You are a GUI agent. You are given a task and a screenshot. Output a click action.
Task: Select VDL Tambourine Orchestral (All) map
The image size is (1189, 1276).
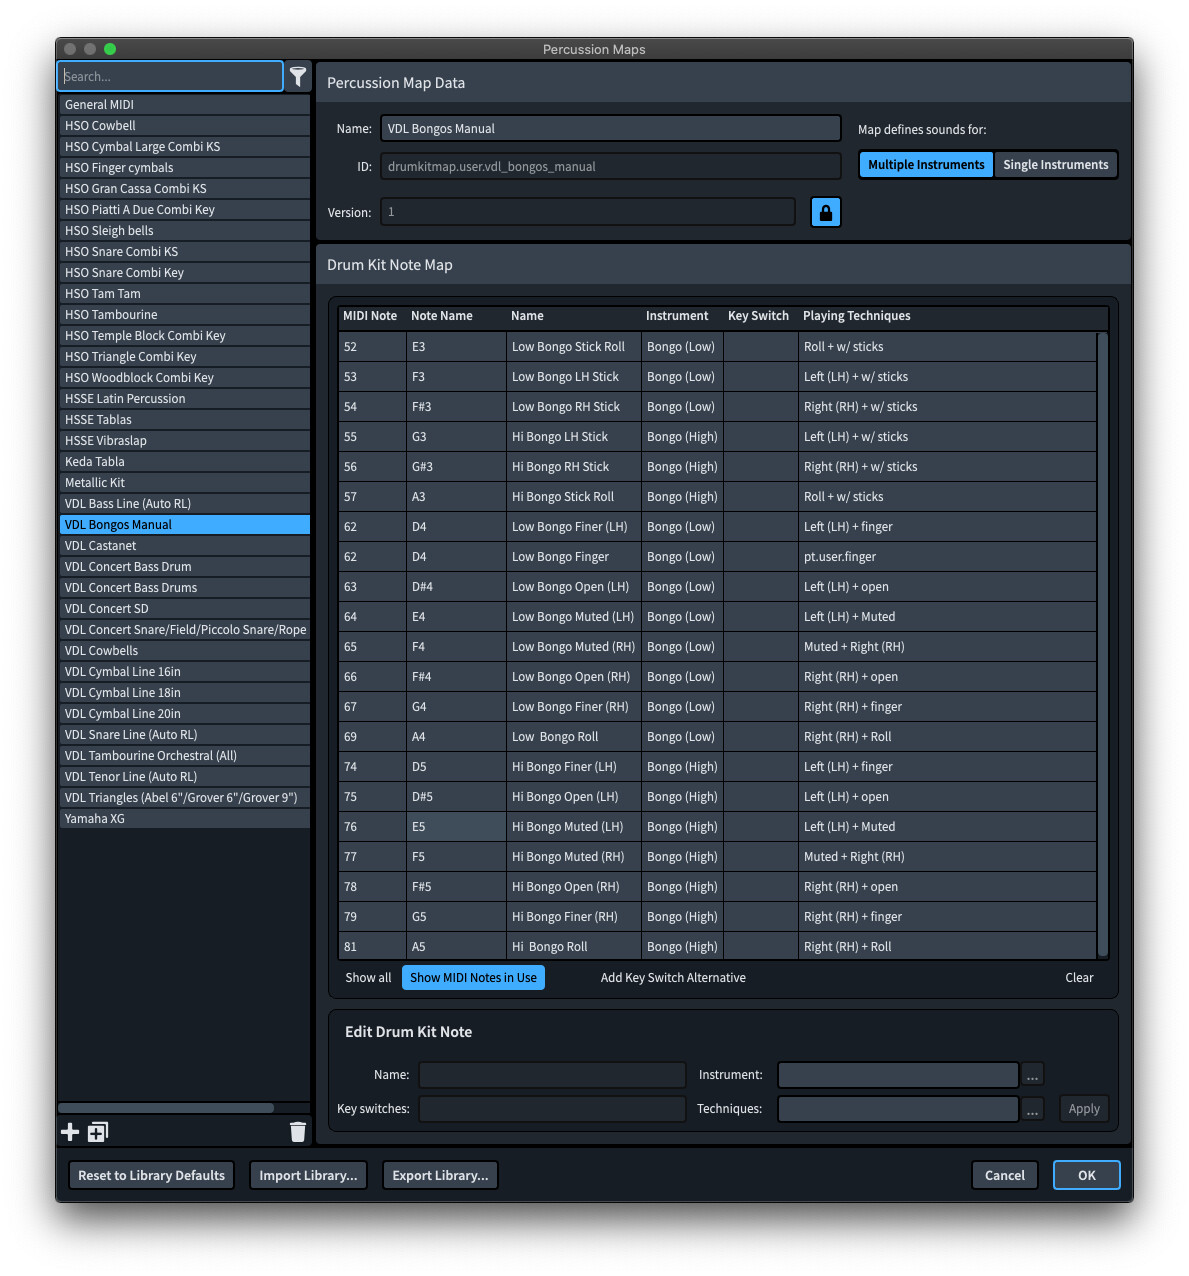pos(184,755)
